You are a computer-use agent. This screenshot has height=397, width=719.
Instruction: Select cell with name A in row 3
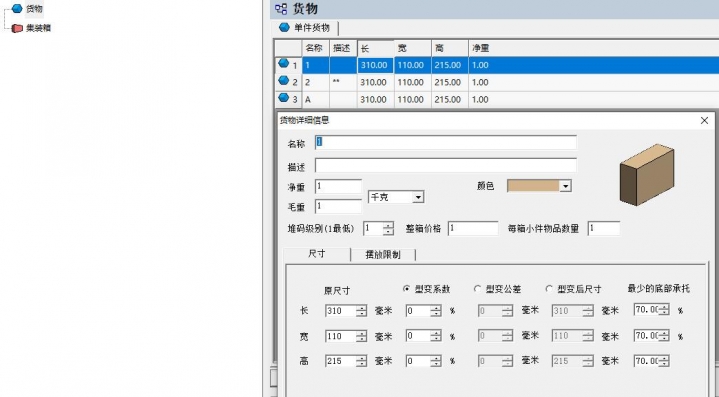(x=315, y=99)
